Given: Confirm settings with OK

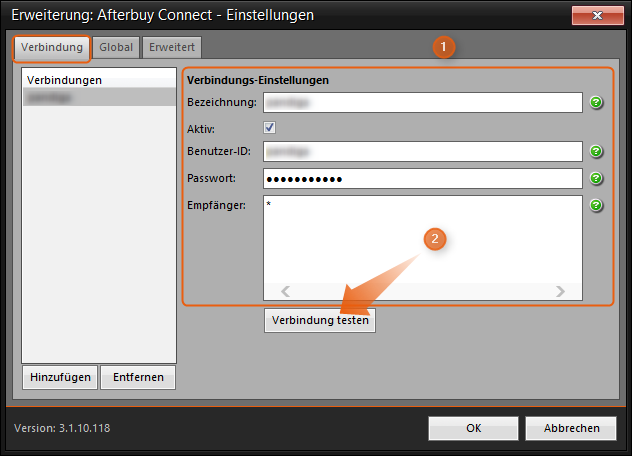Looking at the screenshot, I should [x=474, y=428].
